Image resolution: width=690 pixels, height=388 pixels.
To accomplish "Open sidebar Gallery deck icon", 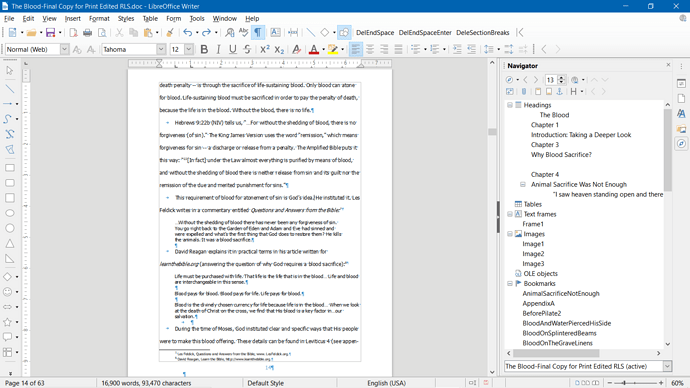I will pyautogui.click(x=681, y=129).
